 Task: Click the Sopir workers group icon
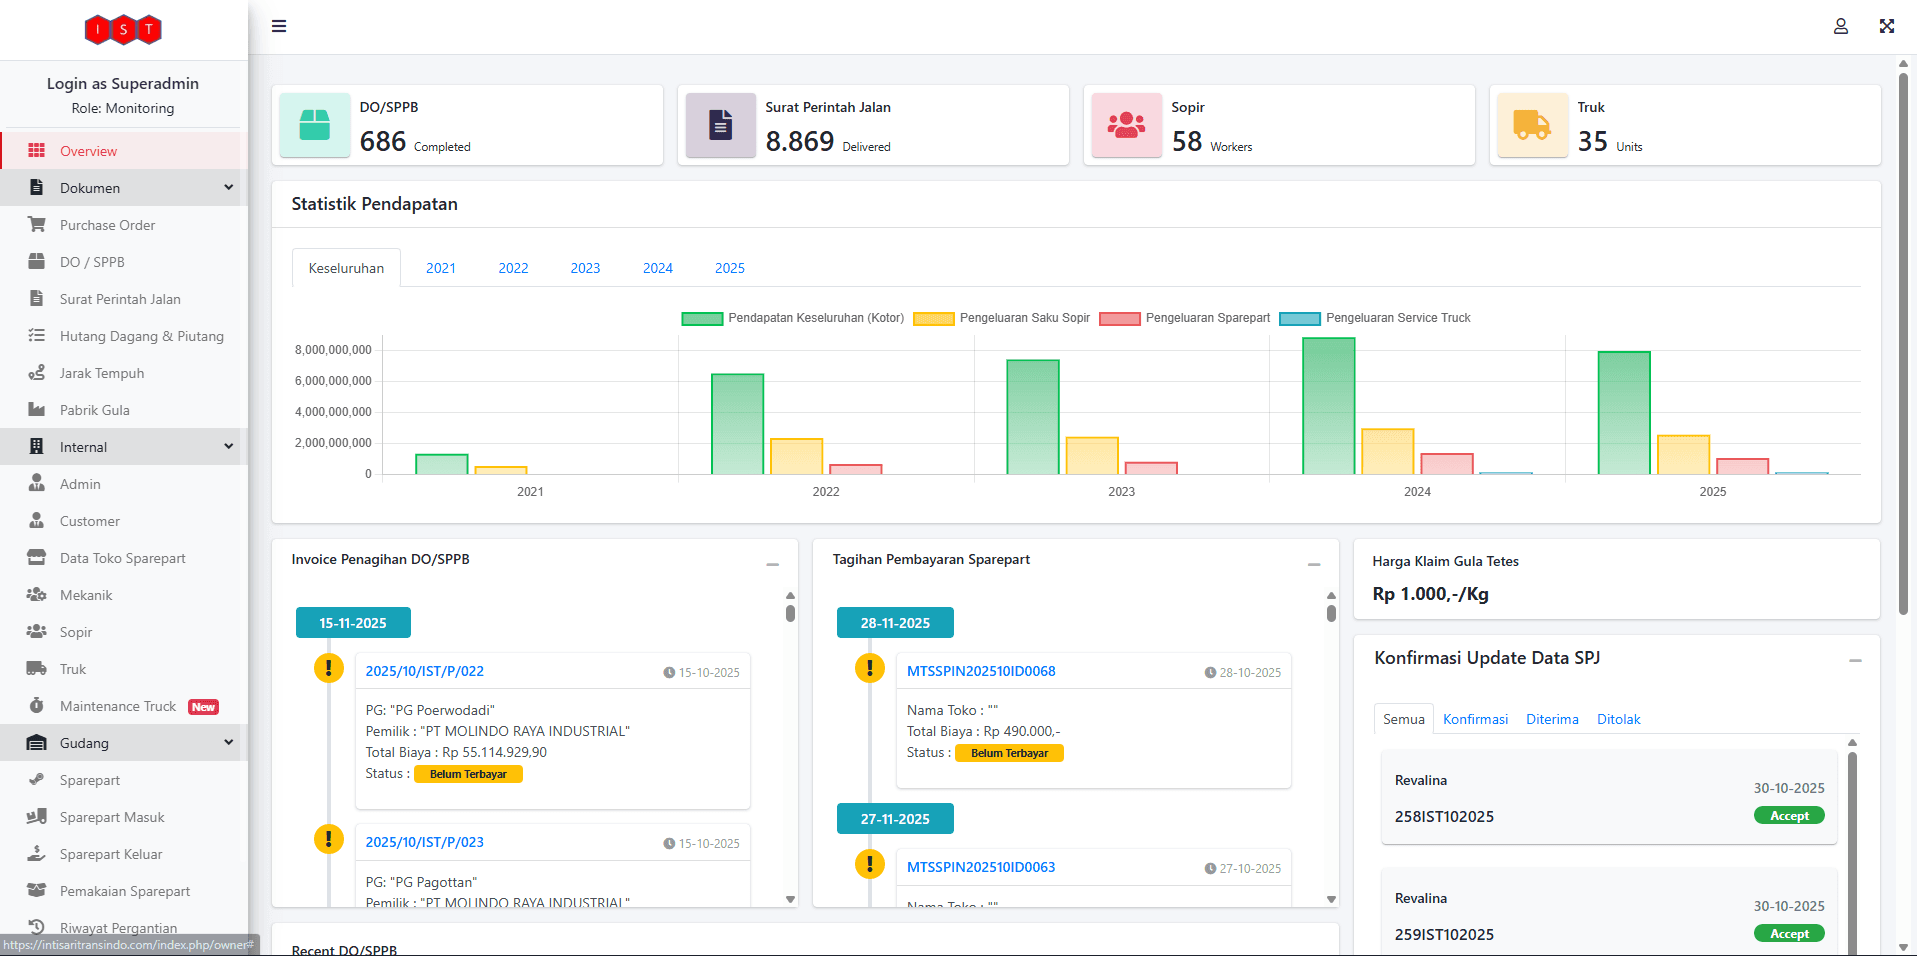[x=1127, y=125]
